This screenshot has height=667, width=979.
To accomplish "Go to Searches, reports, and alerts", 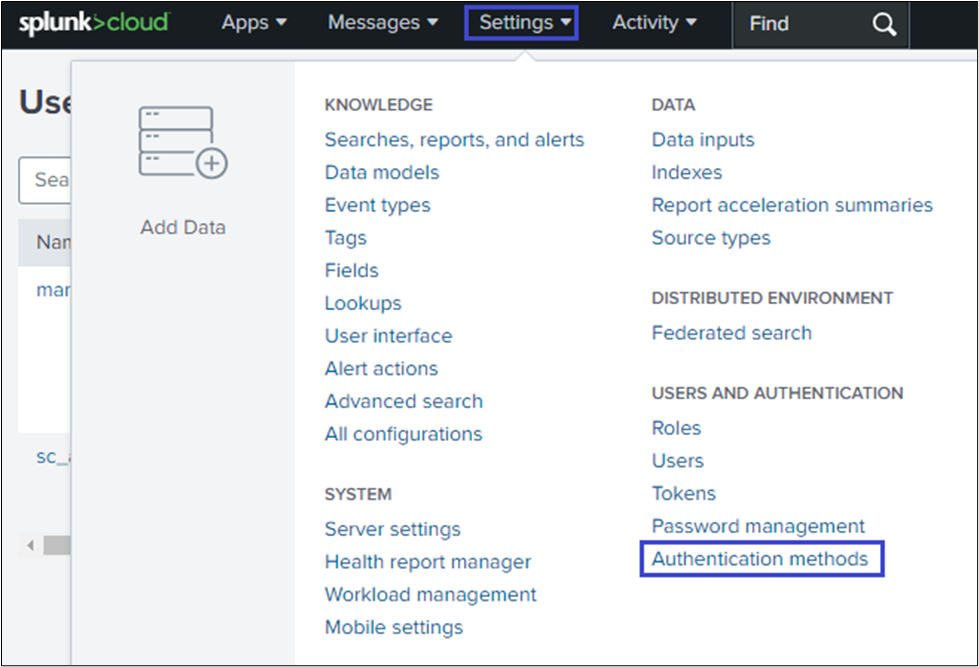I will pyautogui.click(x=454, y=140).
